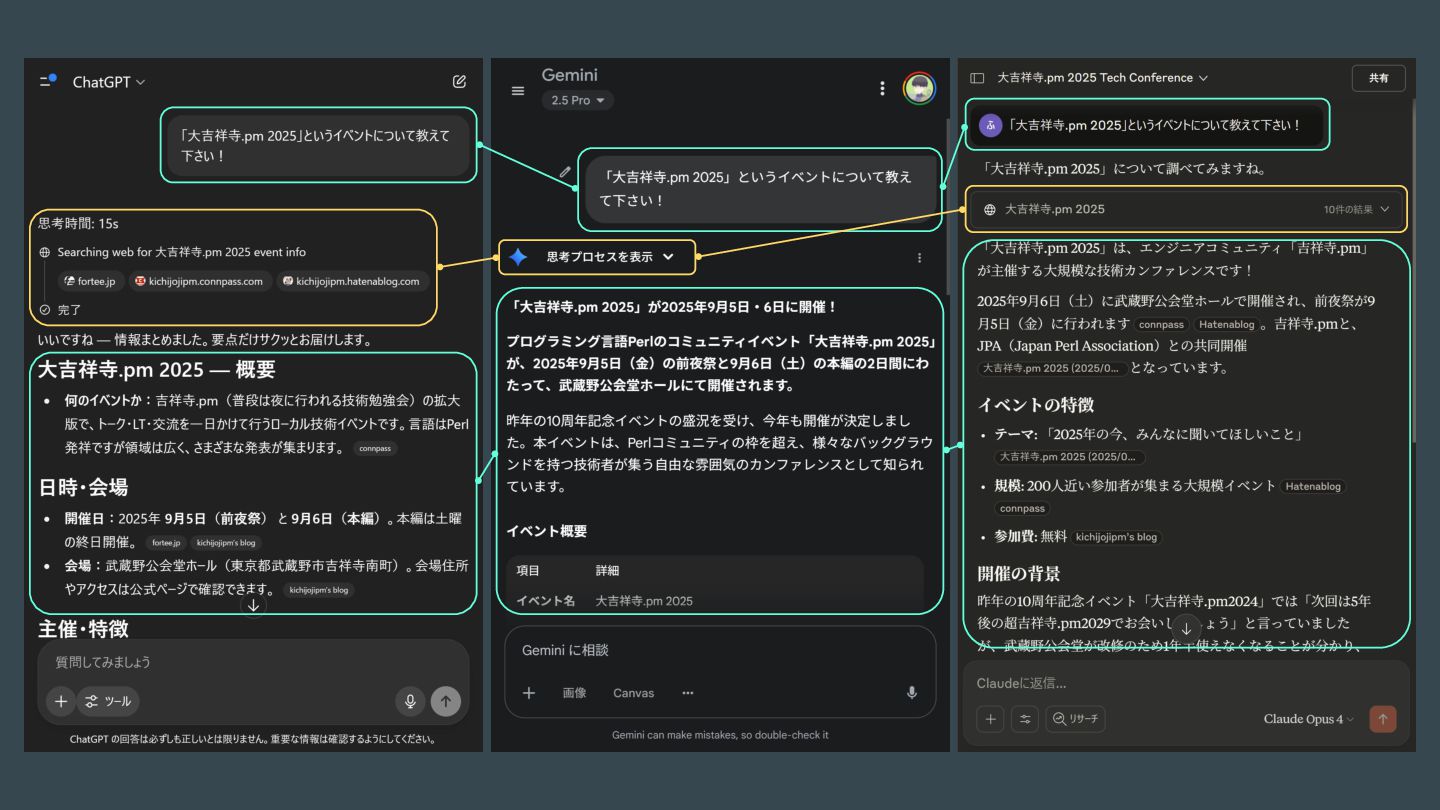This screenshot has width=1440, height=810.
Task: Open the kichijojipm.hatenablog.com source chip in ChatGPT
Action: (350, 281)
